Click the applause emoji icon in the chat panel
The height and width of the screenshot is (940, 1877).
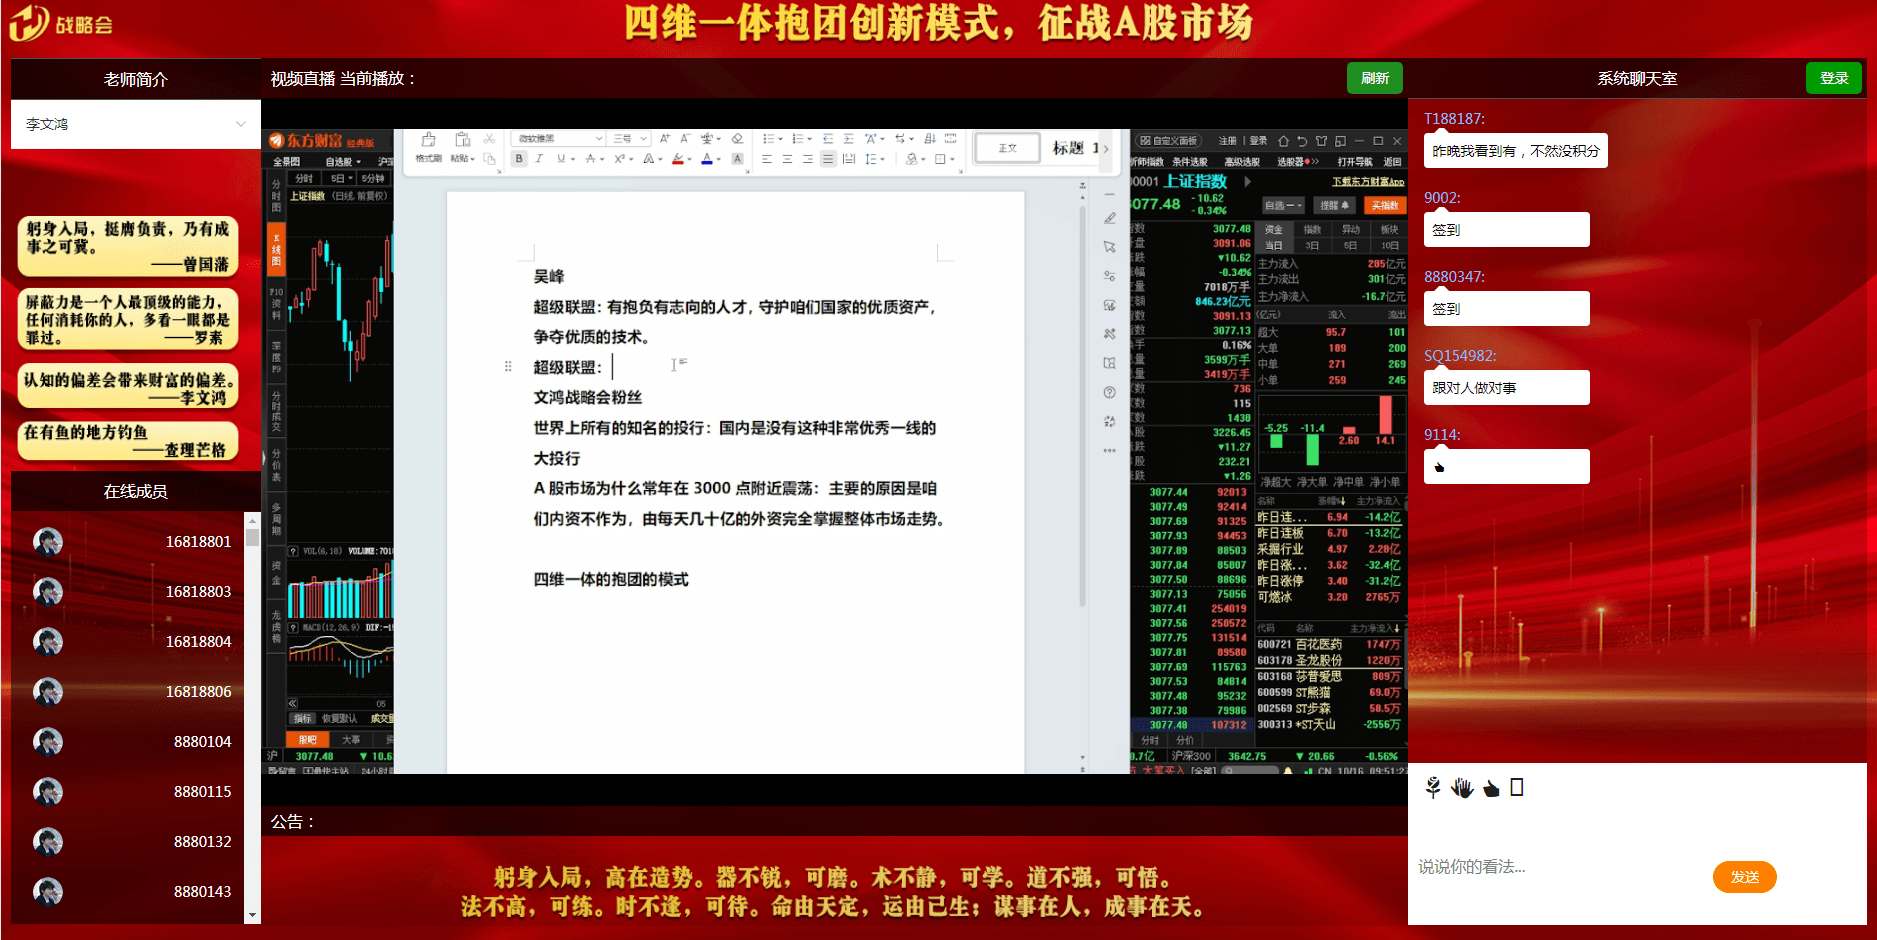pyautogui.click(x=1463, y=788)
